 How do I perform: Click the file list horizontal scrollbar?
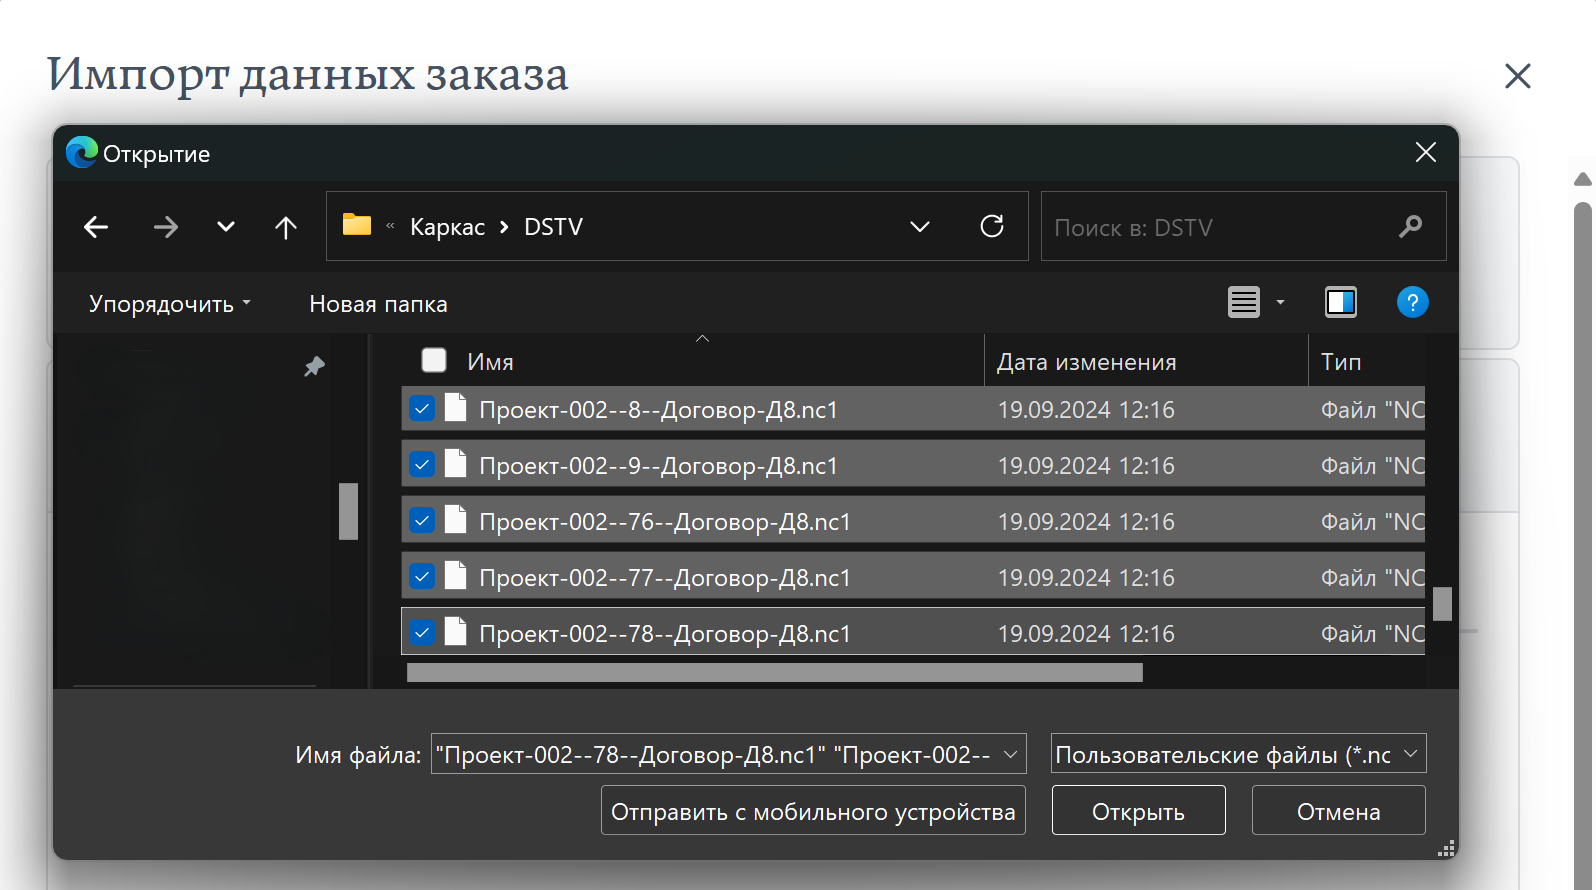coord(775,673)
